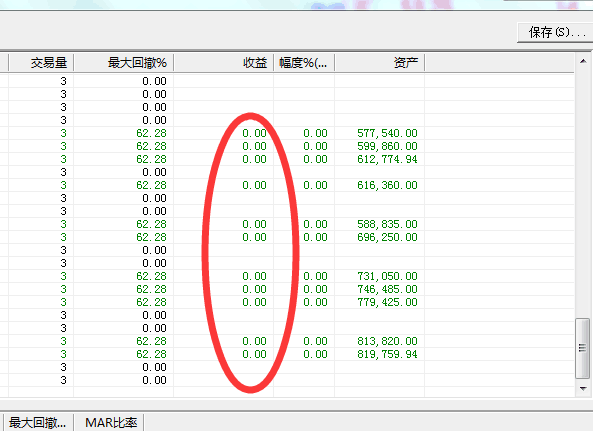Click 62.28 drawdown in 779,425.00 row
The image size is (593, 431).
click(x=151, y=302)
